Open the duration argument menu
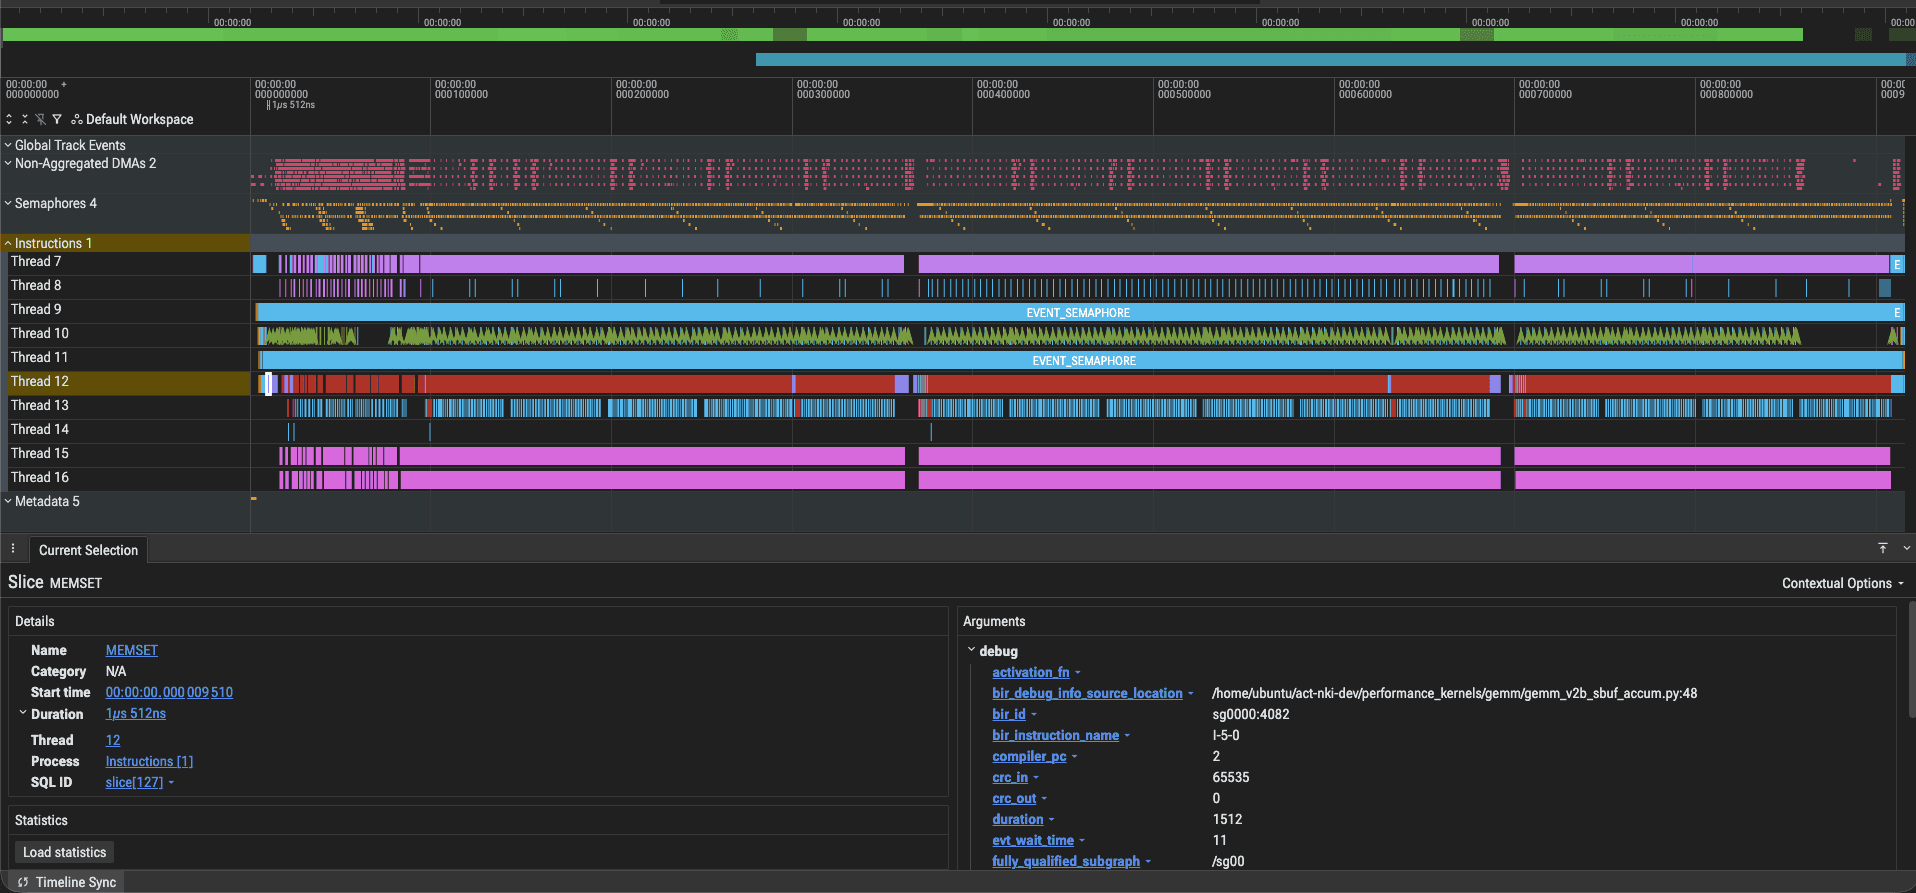Screen dimensions: 1916x893 [1023, 819]
